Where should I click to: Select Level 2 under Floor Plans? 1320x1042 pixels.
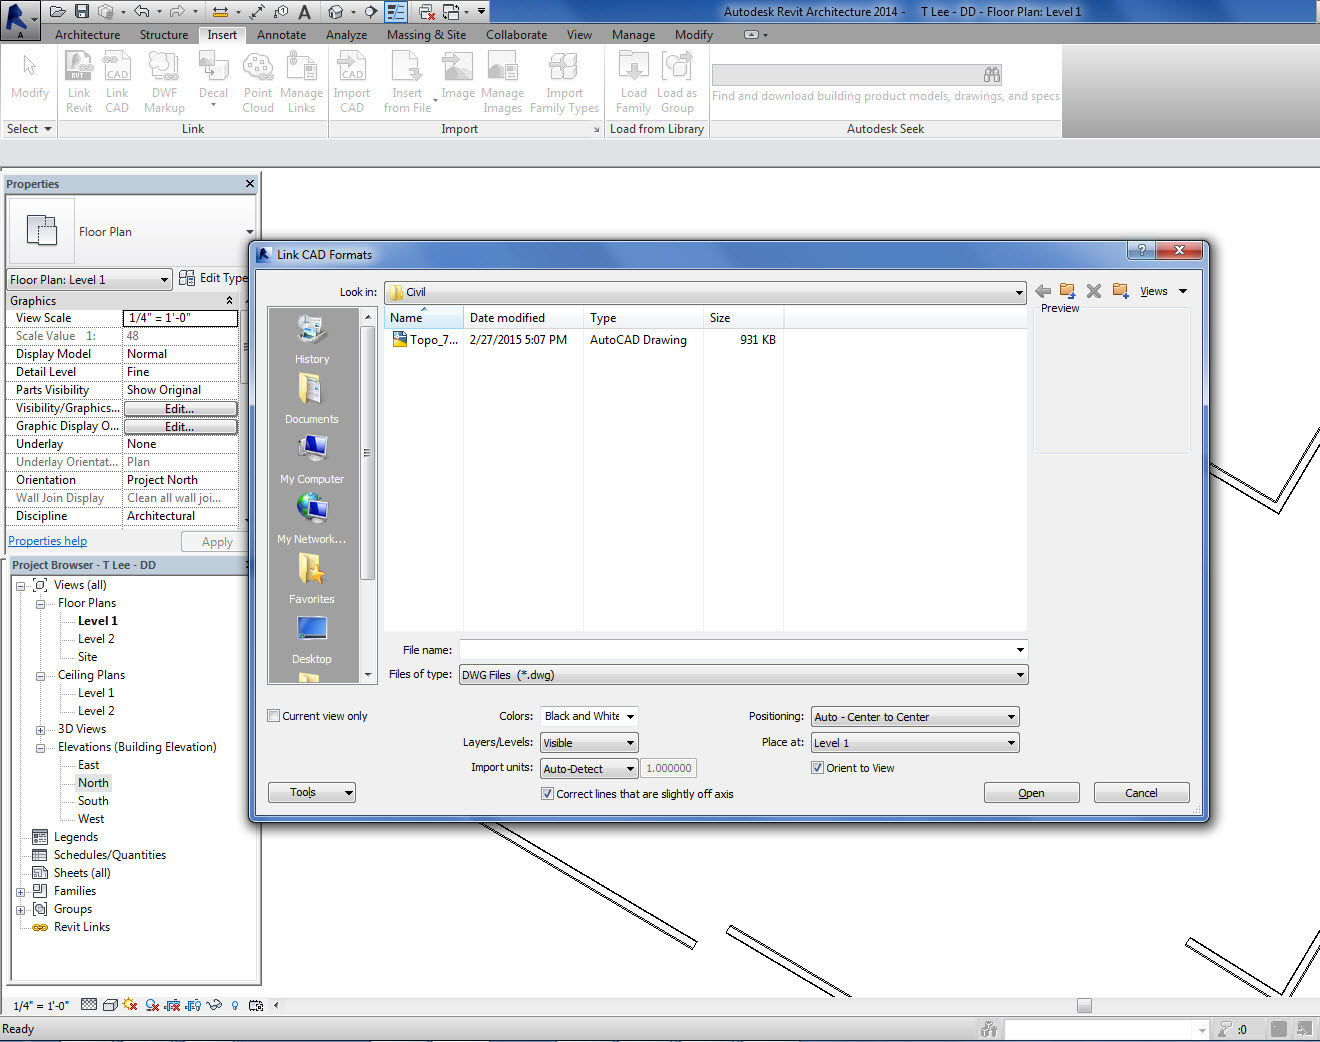click(96, 639)
